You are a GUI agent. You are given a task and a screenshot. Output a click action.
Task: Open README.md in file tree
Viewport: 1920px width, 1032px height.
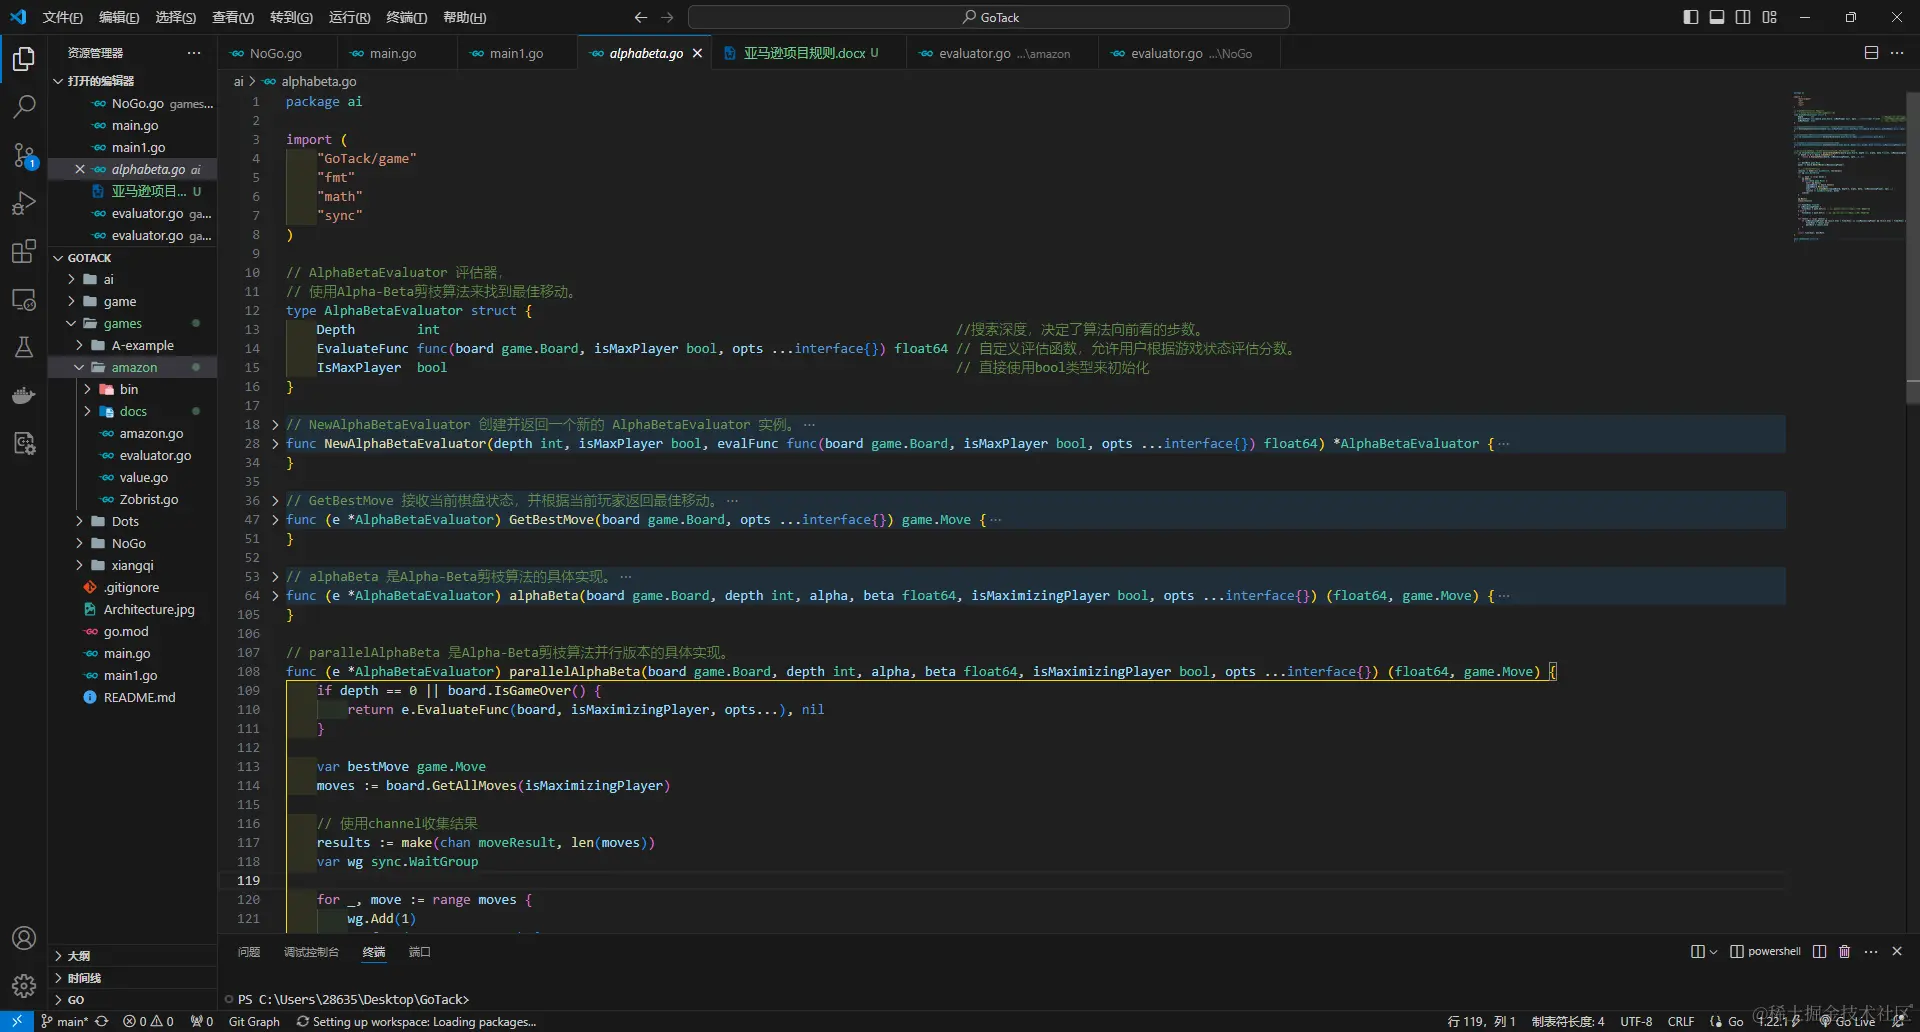pyautogui.click(x=139, y=697)
